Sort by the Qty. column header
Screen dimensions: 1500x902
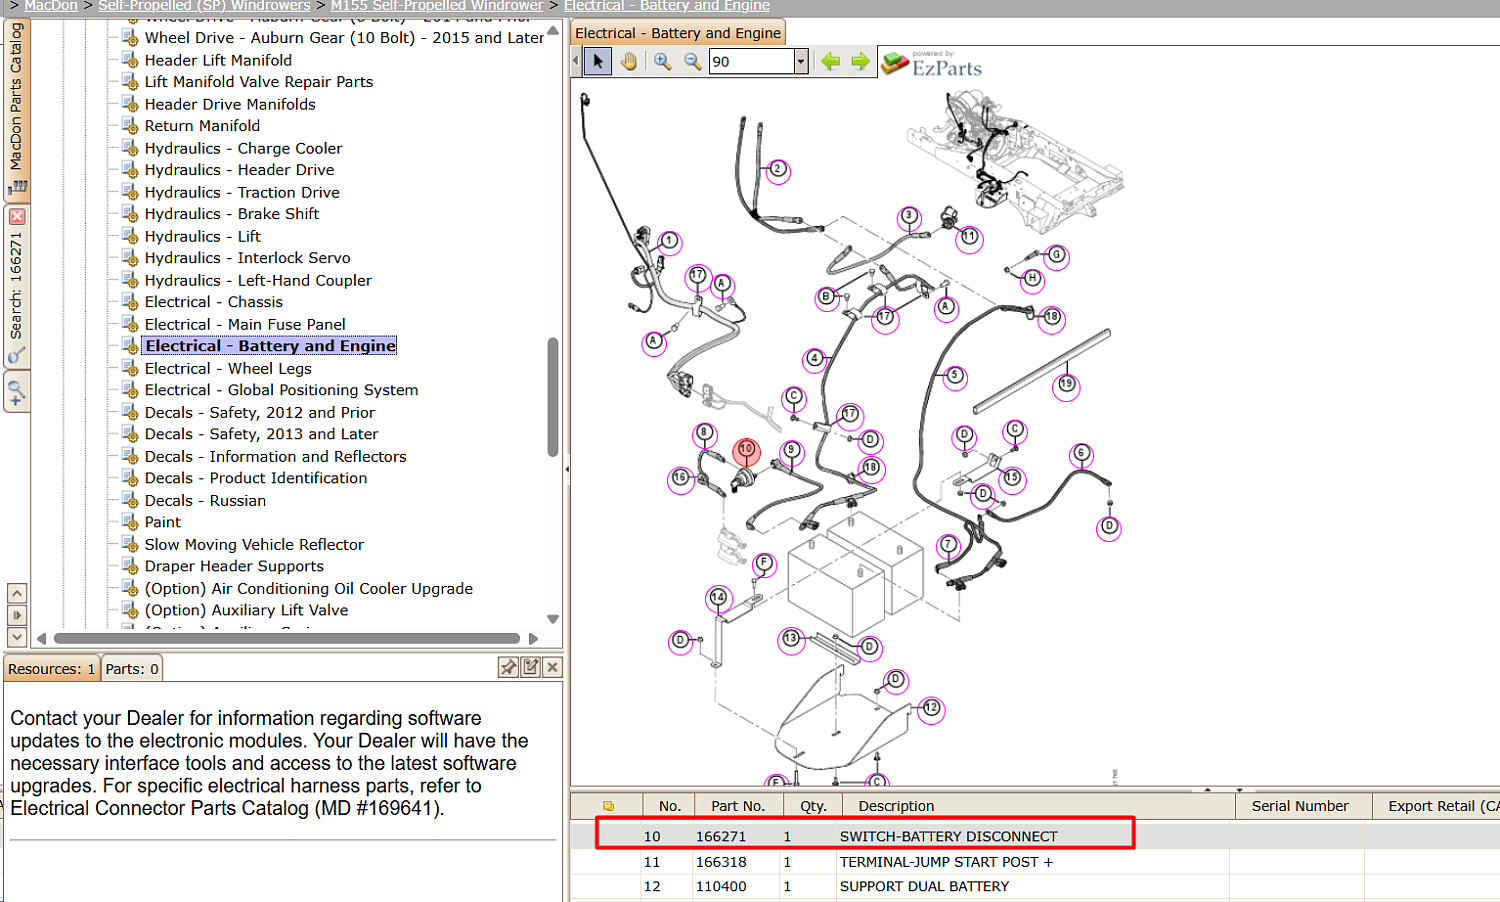813,806
